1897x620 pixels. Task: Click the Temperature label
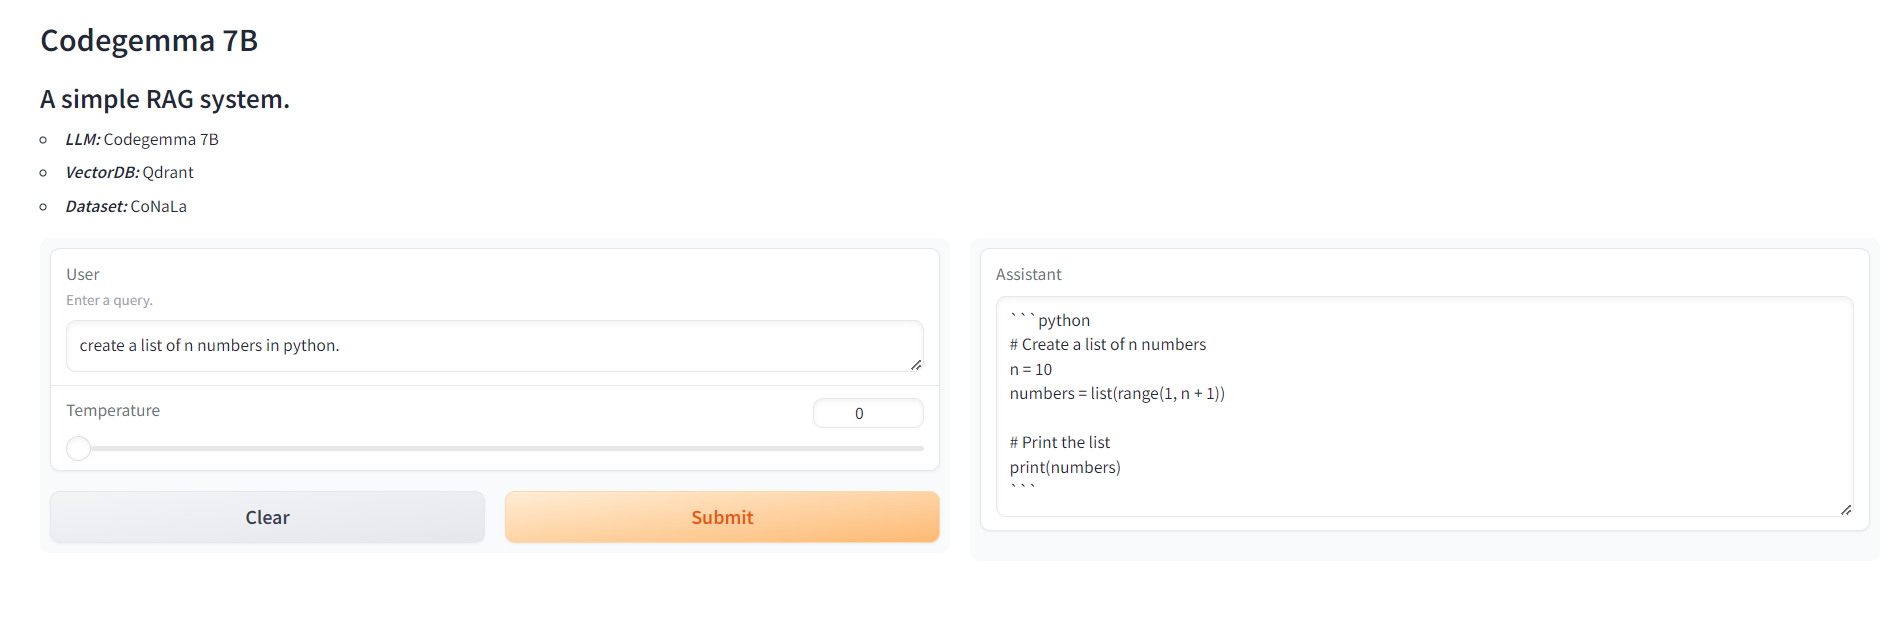[113, 411]
